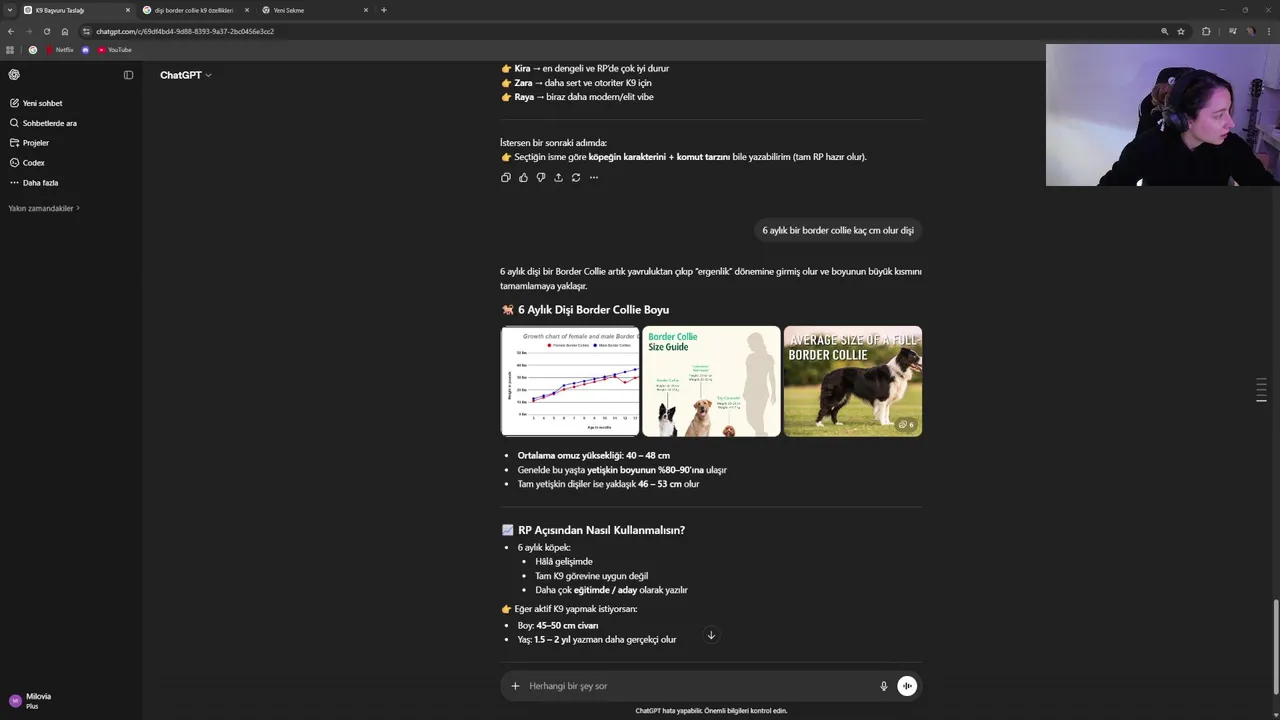Copy the response with the copy icon

click(505, 177)
